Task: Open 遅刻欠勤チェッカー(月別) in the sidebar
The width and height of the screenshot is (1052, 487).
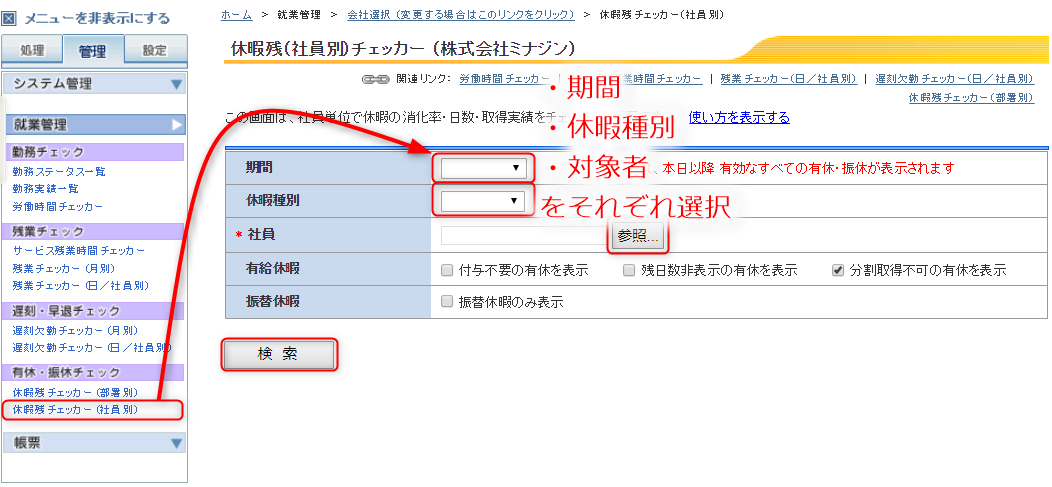Action: click(x=75, y=331)
